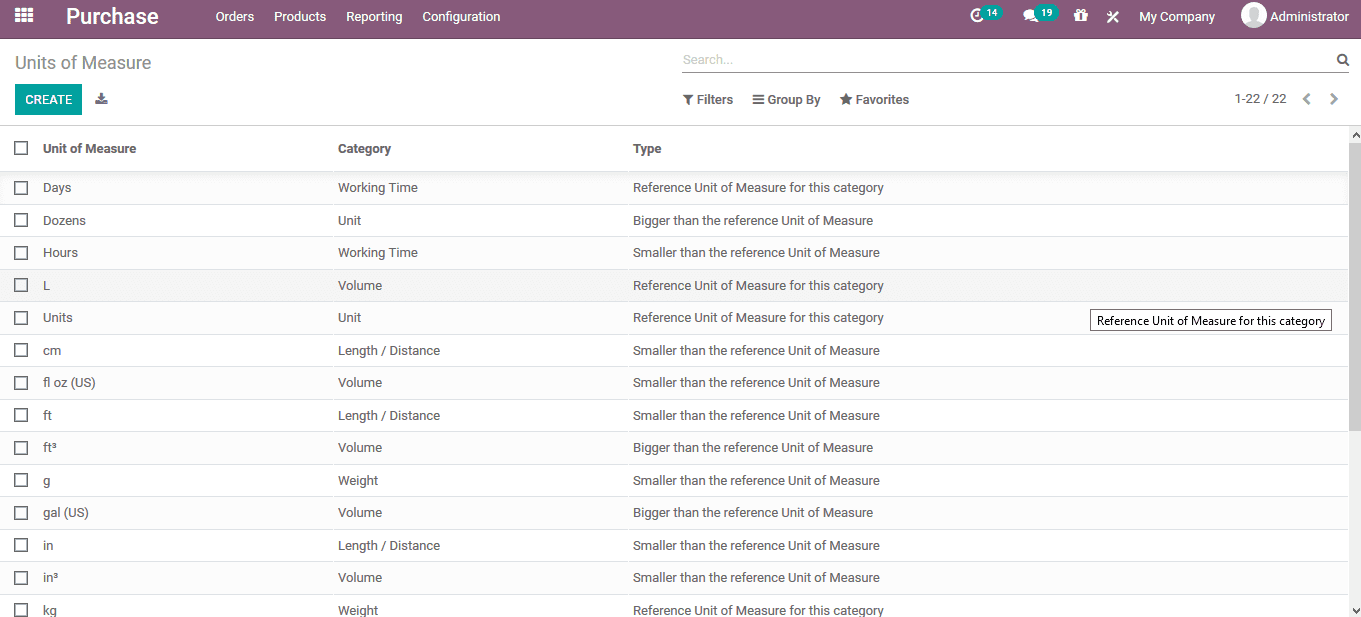
Task: Open the developer tools wrench icon
Action: click(x=1112, y=16)
